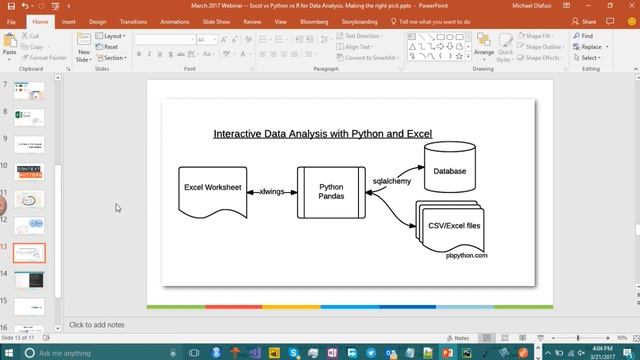Expand the shapes gallery more button
The height and width of the screenshot is (360, 640).
(x=468, y=57)
